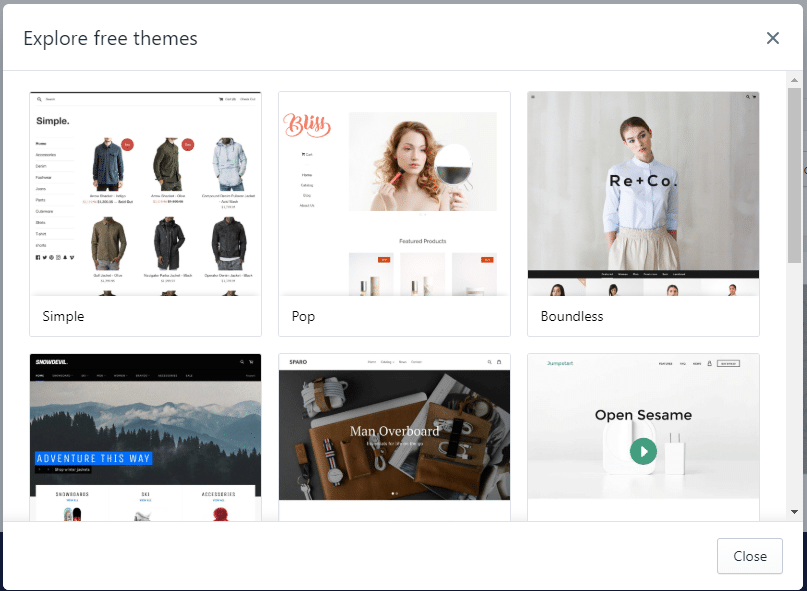This screenshot has height=591, width=807.
Task: Select Catalog in the Pop theme navigation
Action: click(x=307, y=185)
